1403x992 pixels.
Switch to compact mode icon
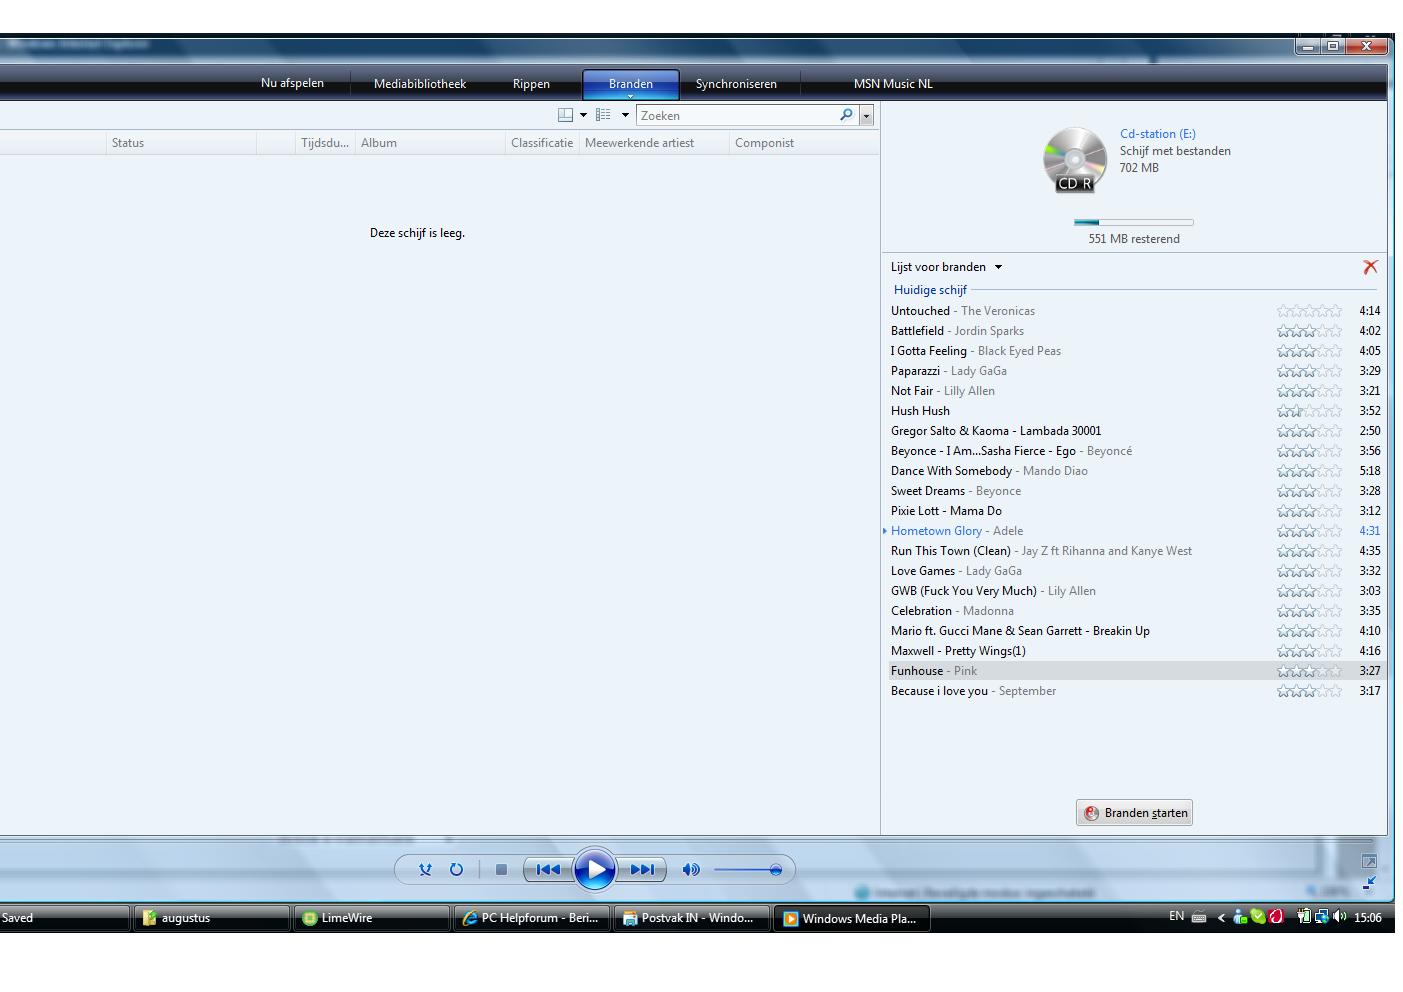1369,883
